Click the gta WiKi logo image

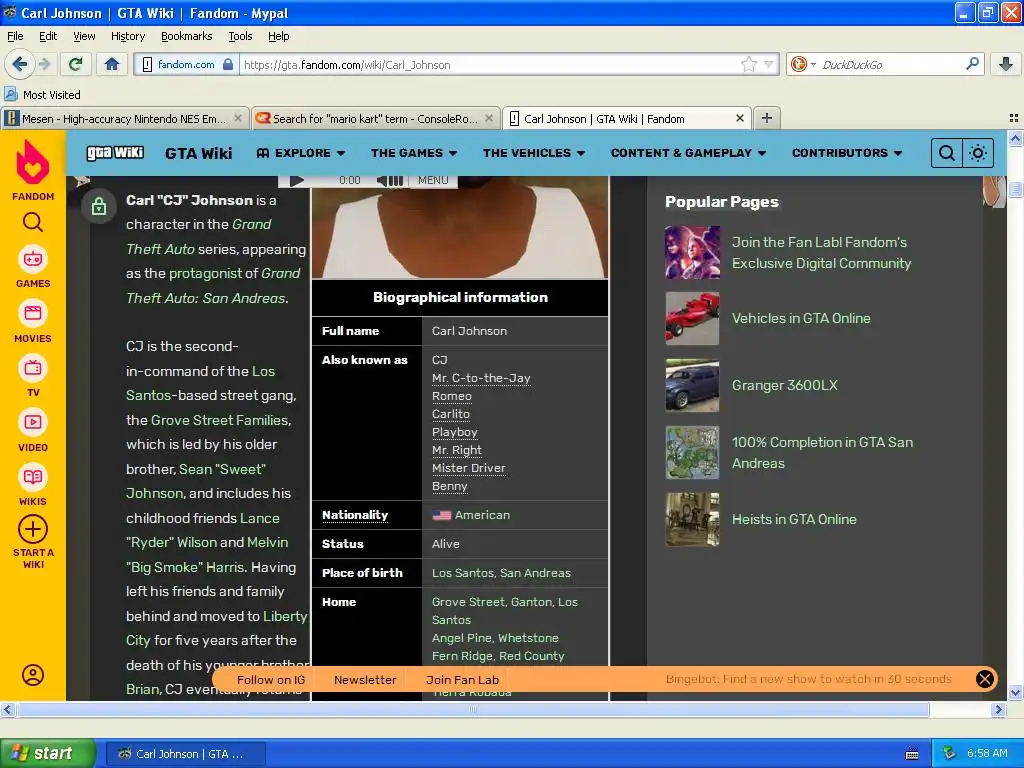pos(115,153)
